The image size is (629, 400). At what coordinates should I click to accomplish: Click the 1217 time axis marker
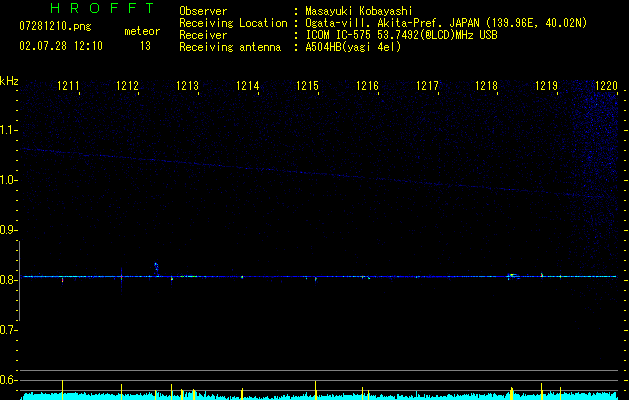click(427, 85)
